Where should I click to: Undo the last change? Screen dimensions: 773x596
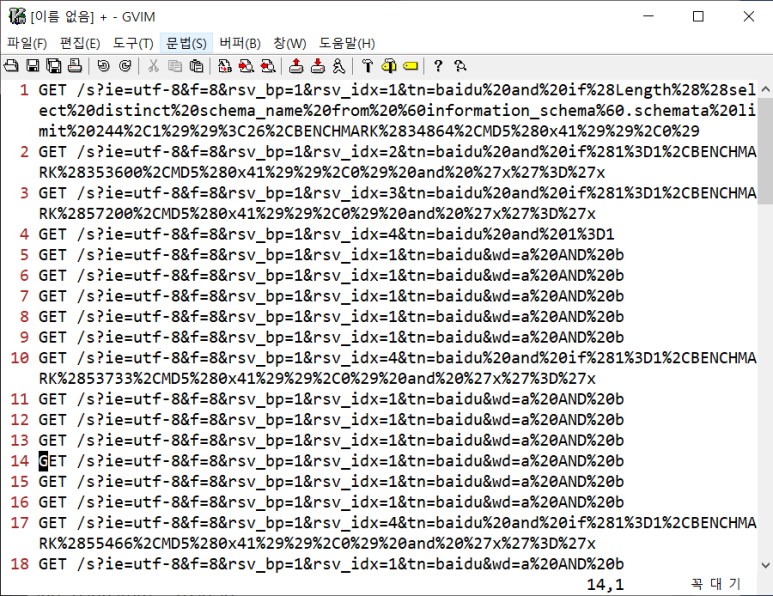(104, 66)
